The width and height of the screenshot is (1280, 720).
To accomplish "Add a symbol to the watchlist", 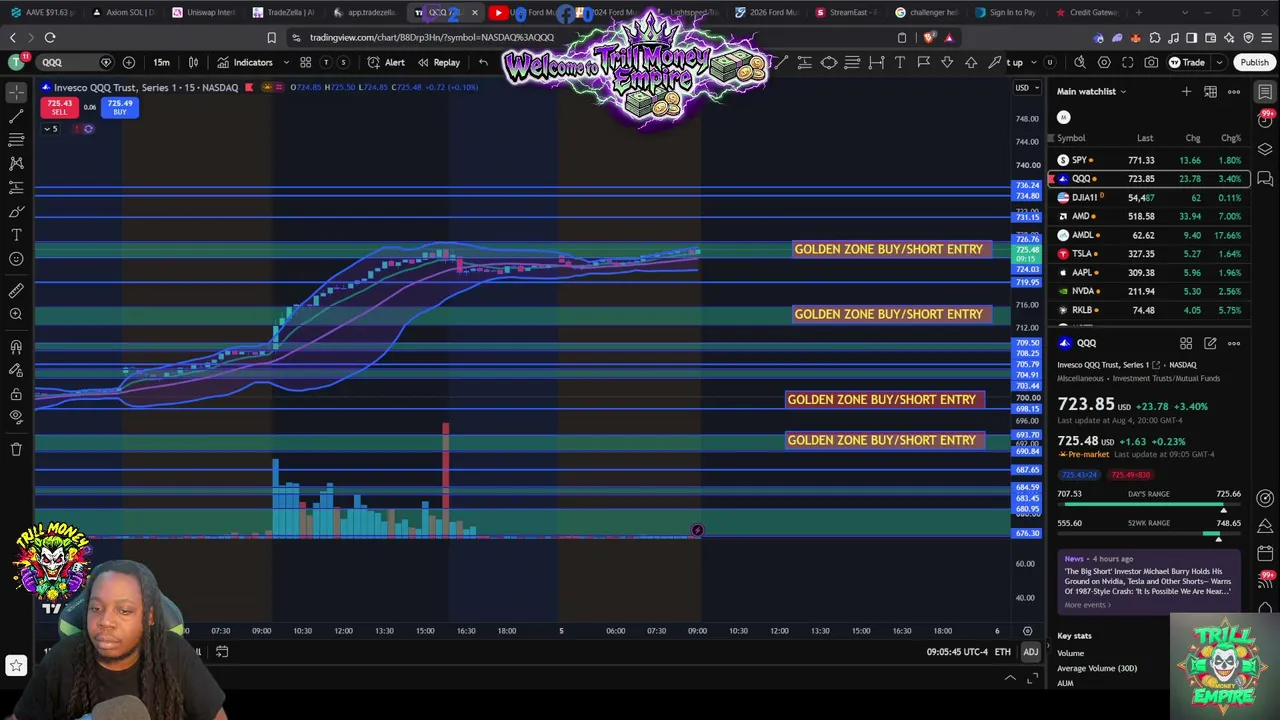I will click(x=1186, y=92).
